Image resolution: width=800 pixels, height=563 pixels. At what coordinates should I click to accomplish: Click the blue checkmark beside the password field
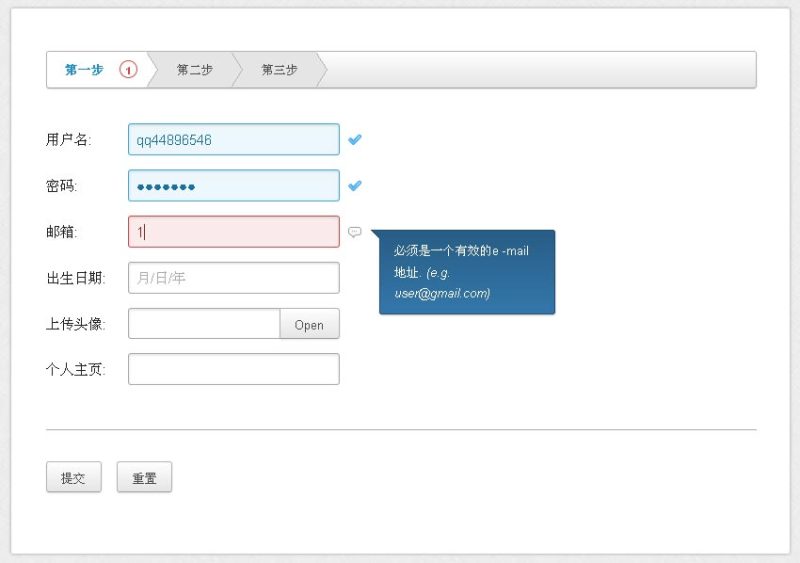click(x=355, y=186)
